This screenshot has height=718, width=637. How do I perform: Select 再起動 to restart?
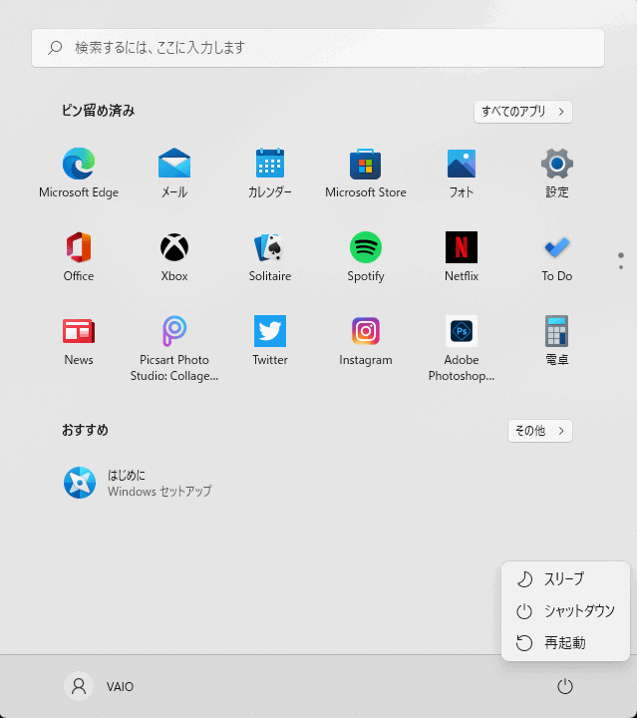[x=566, y=643]
